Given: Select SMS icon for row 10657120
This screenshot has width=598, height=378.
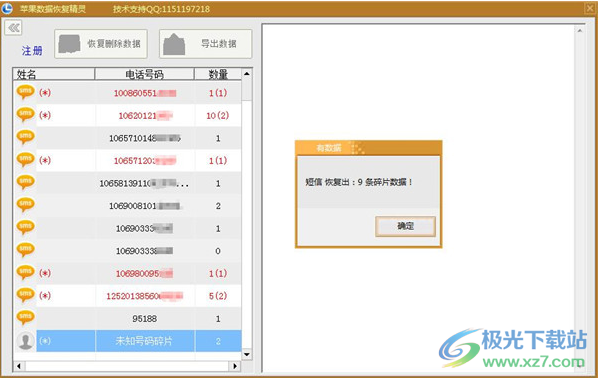Looking at the screenshot, I should click(26, 159).
